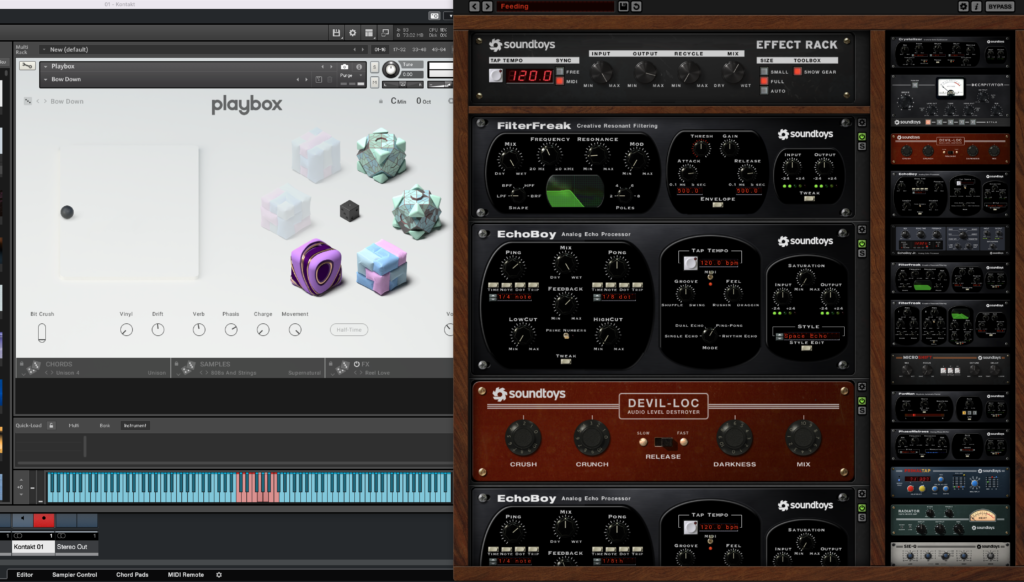Tap the Effect Rack Tap Tempo button
The width and height of the screenshot is (1024, 582).
[496, 75]
